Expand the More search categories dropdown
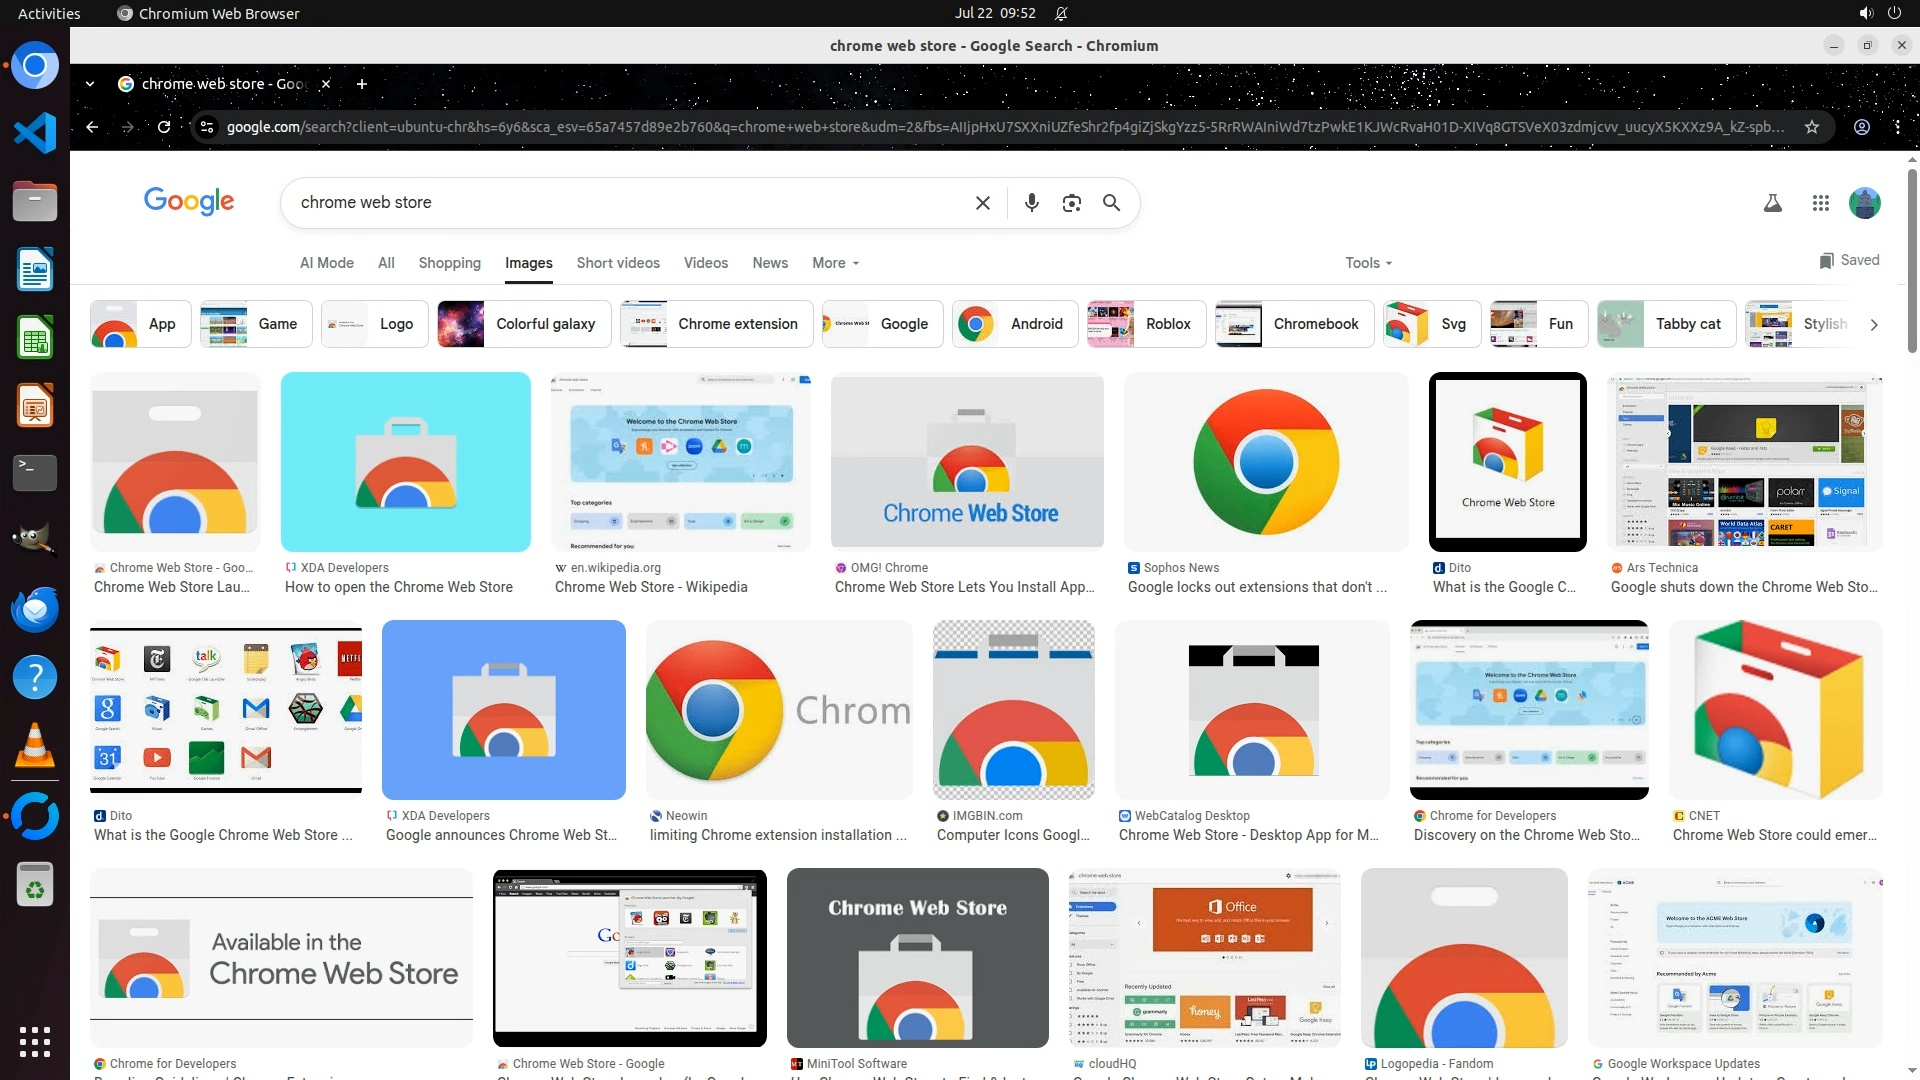The width and height of the screenshot is (1920, 1080). (835, 263)
